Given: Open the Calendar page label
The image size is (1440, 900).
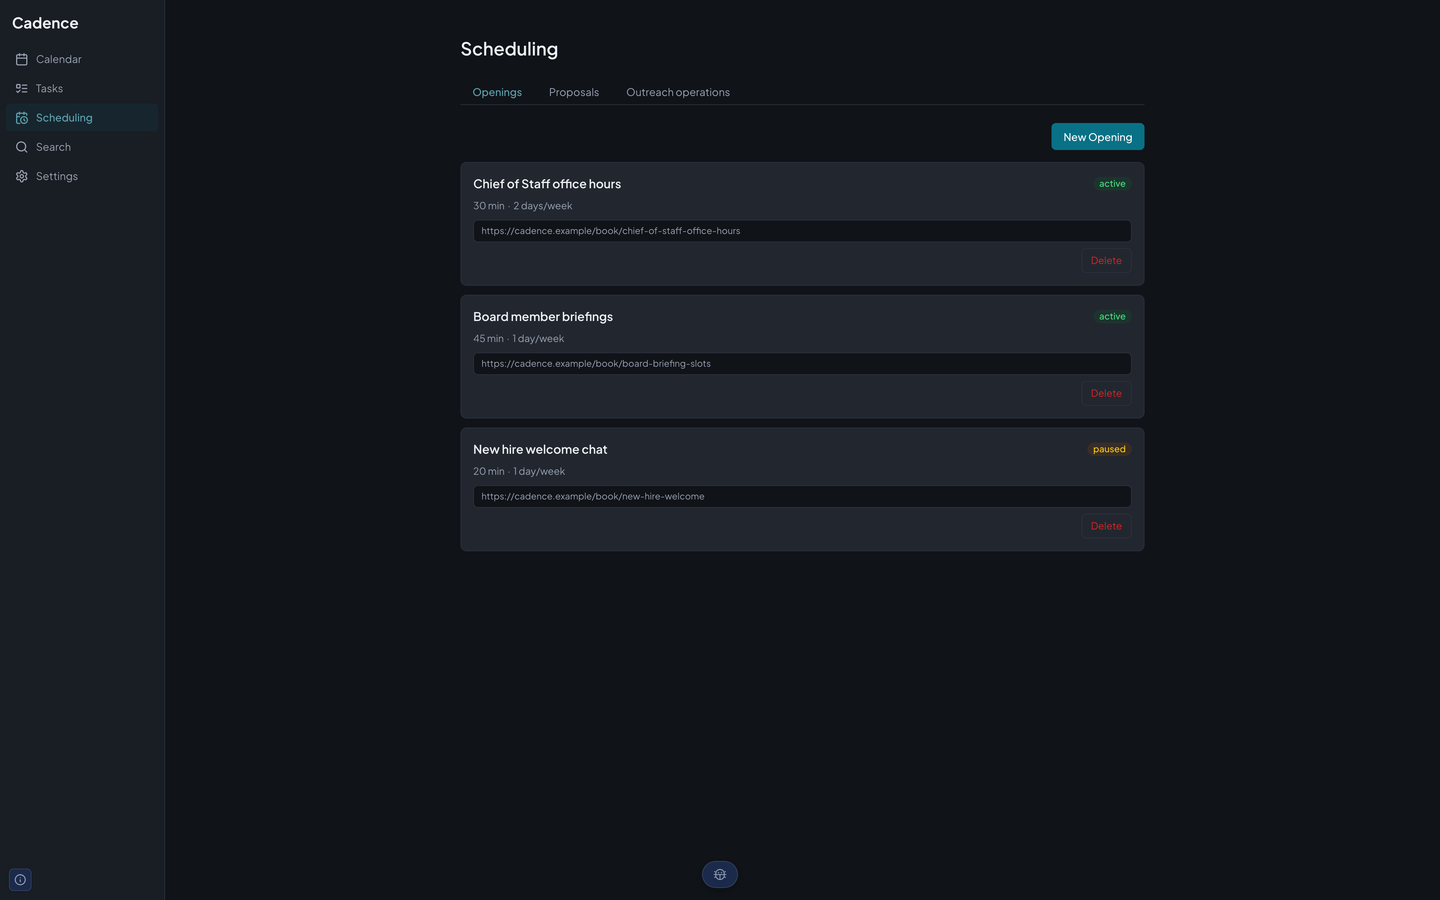Looking at the screenshot, I should point(59,59).
